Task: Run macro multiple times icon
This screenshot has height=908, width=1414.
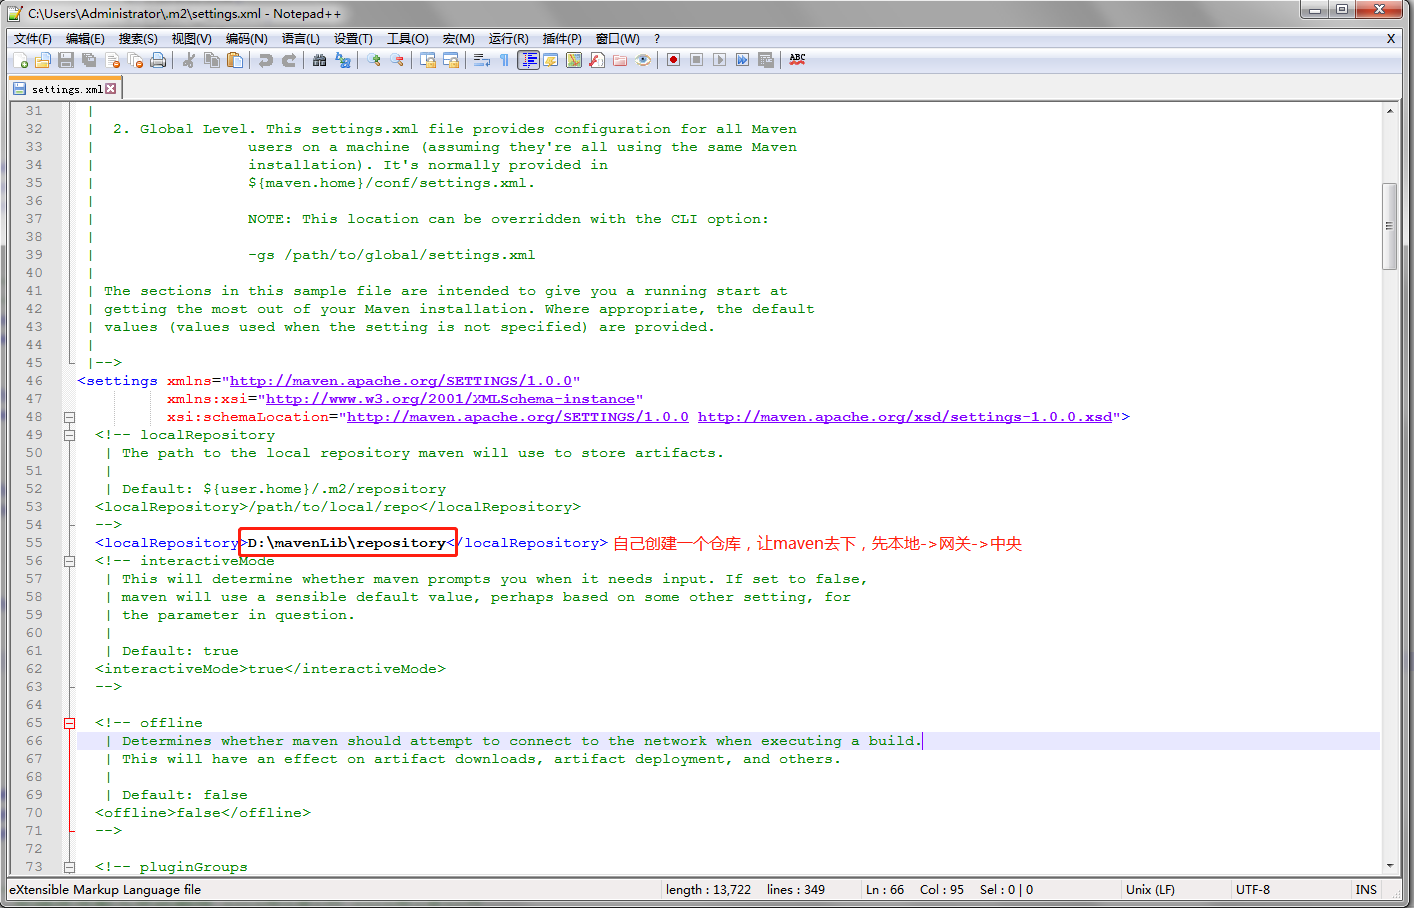Action: click(743, 60)
